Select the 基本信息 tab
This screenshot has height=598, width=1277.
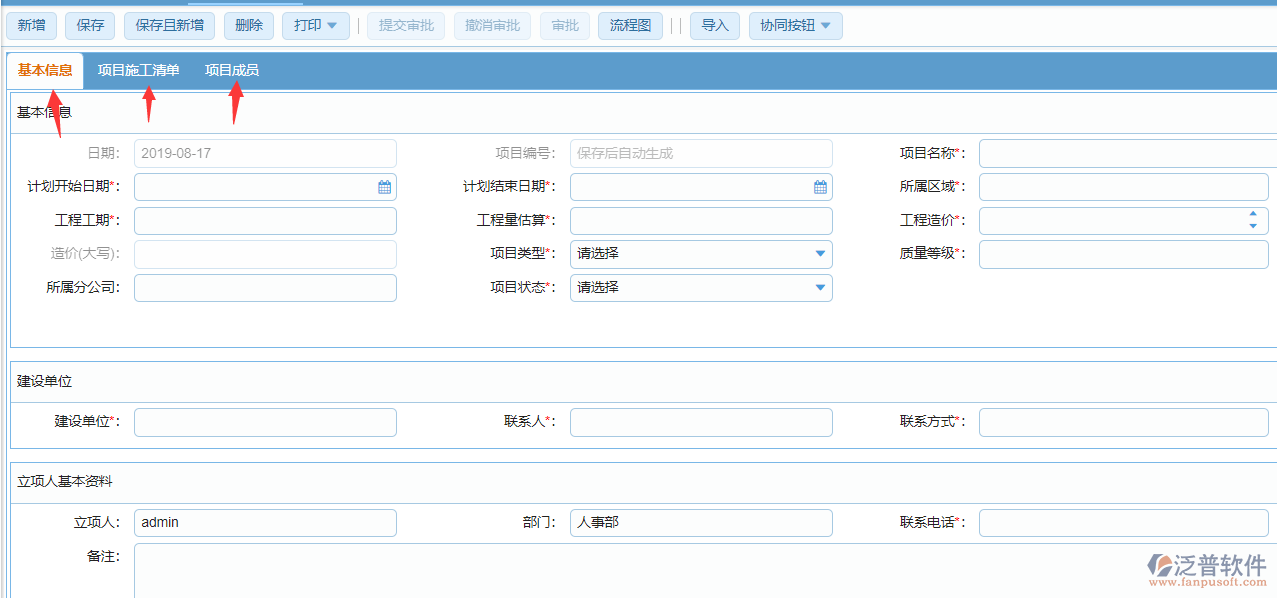(x=45, y=70)
